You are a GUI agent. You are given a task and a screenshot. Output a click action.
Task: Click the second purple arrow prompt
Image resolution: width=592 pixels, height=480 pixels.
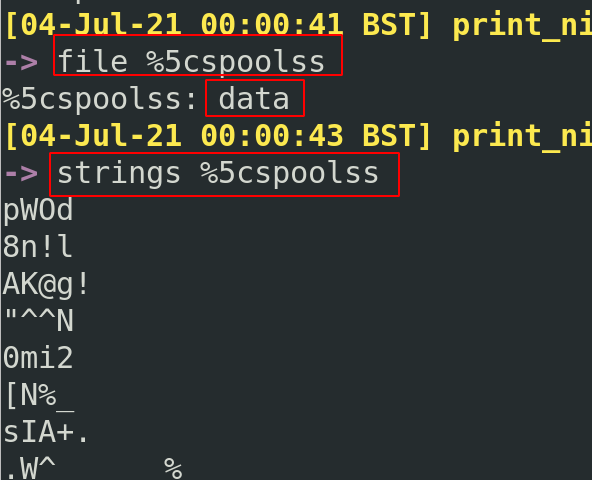click(21, 174)
